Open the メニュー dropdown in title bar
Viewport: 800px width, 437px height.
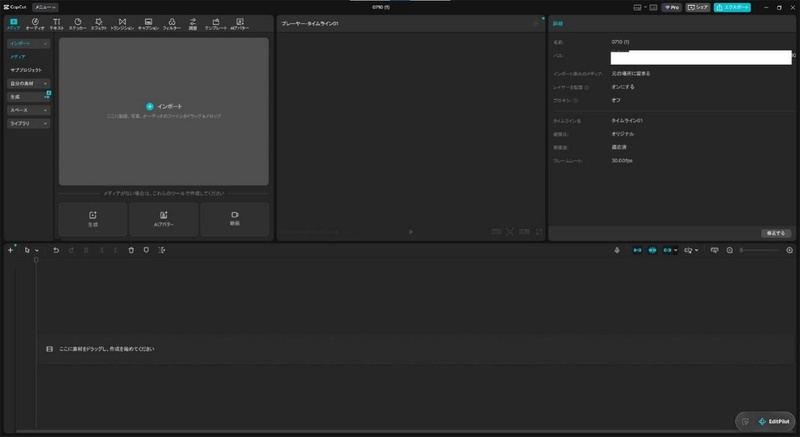pos(45,8)
